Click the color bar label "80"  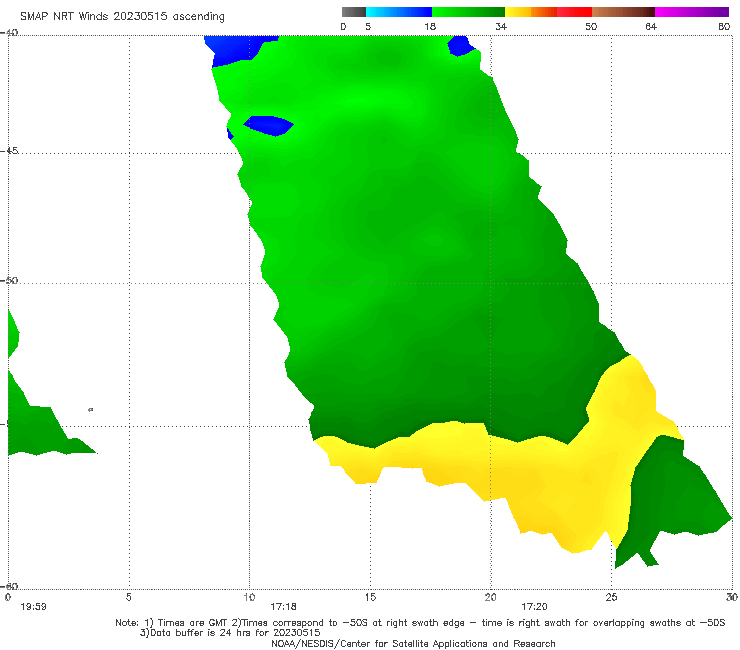pos(724,26)
